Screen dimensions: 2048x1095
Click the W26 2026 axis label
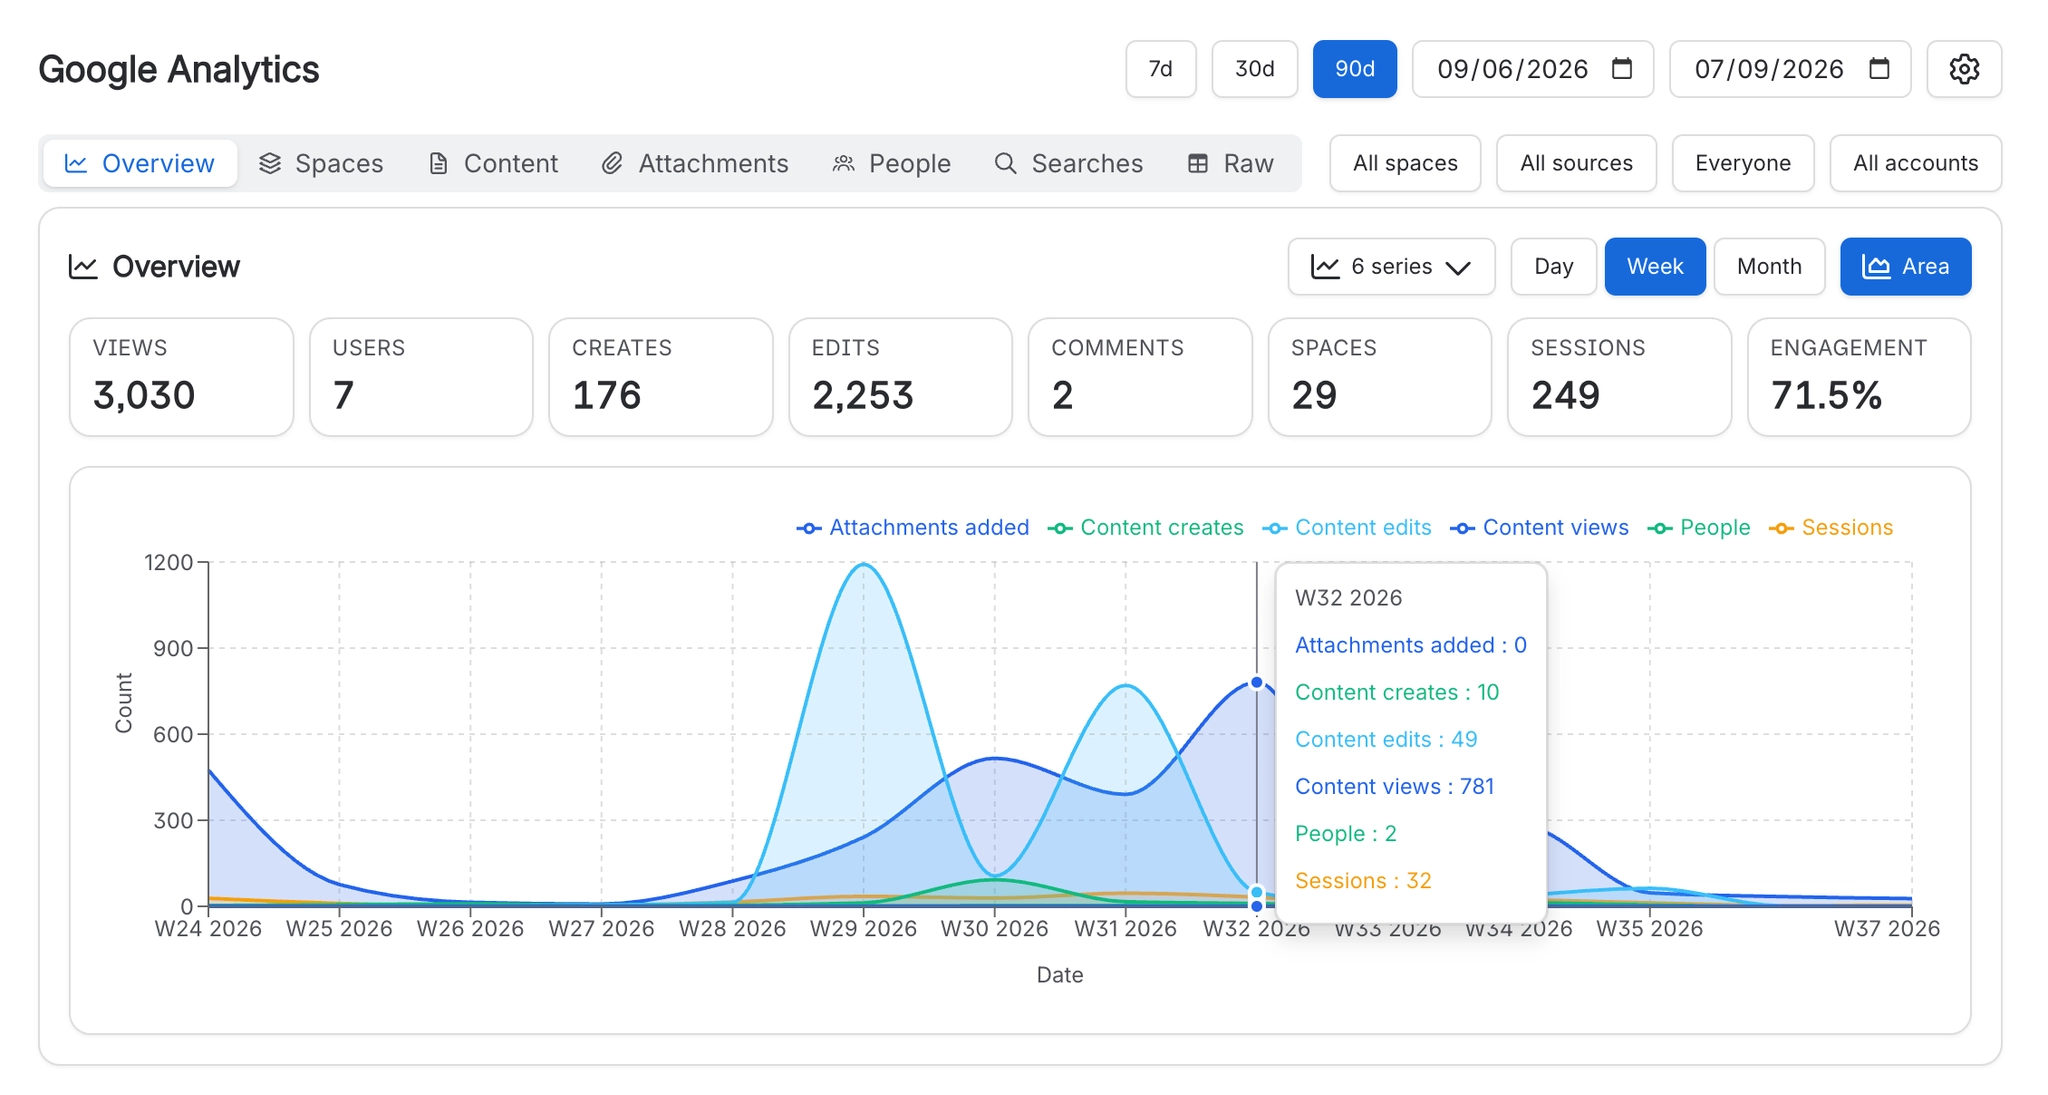click(470, 929)
